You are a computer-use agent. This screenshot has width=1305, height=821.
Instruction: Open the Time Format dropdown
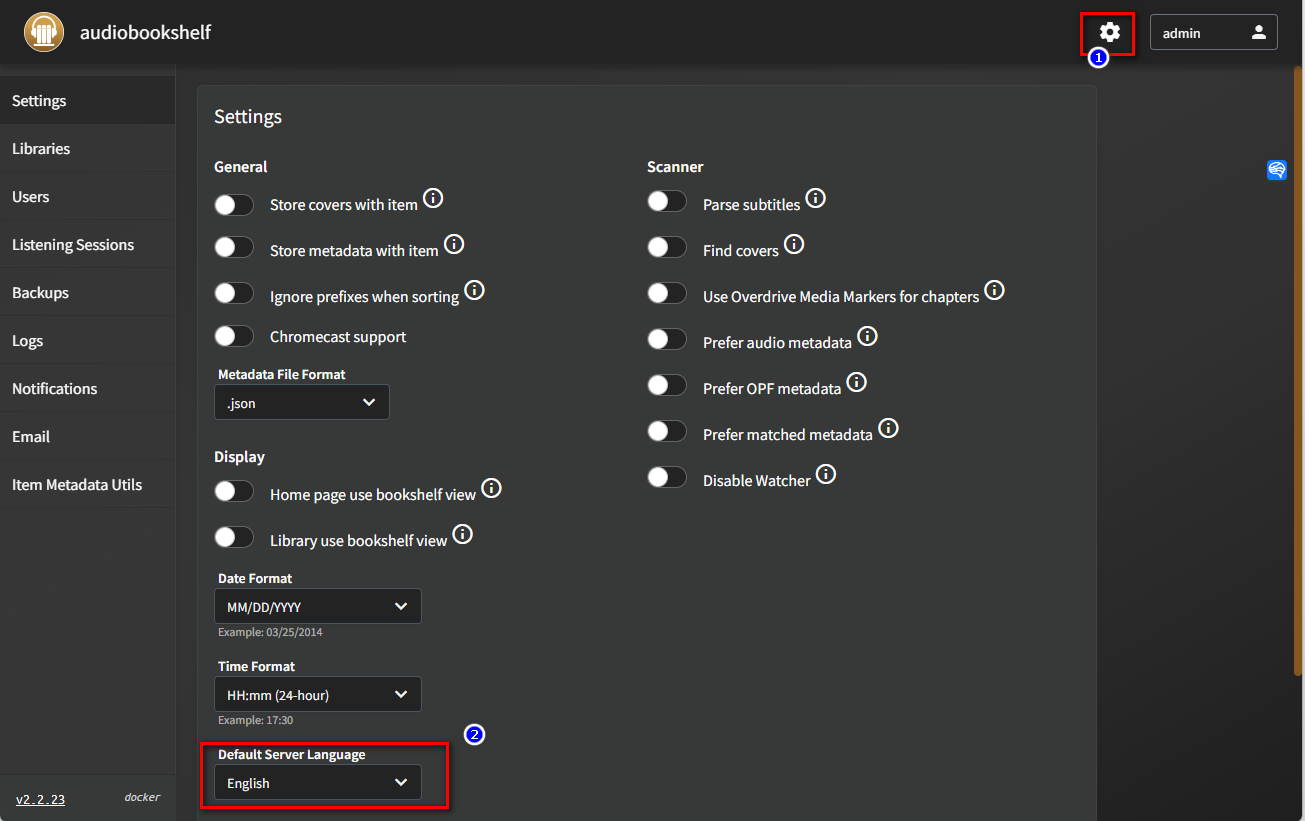pyautogui.click(x=317, y=694)
